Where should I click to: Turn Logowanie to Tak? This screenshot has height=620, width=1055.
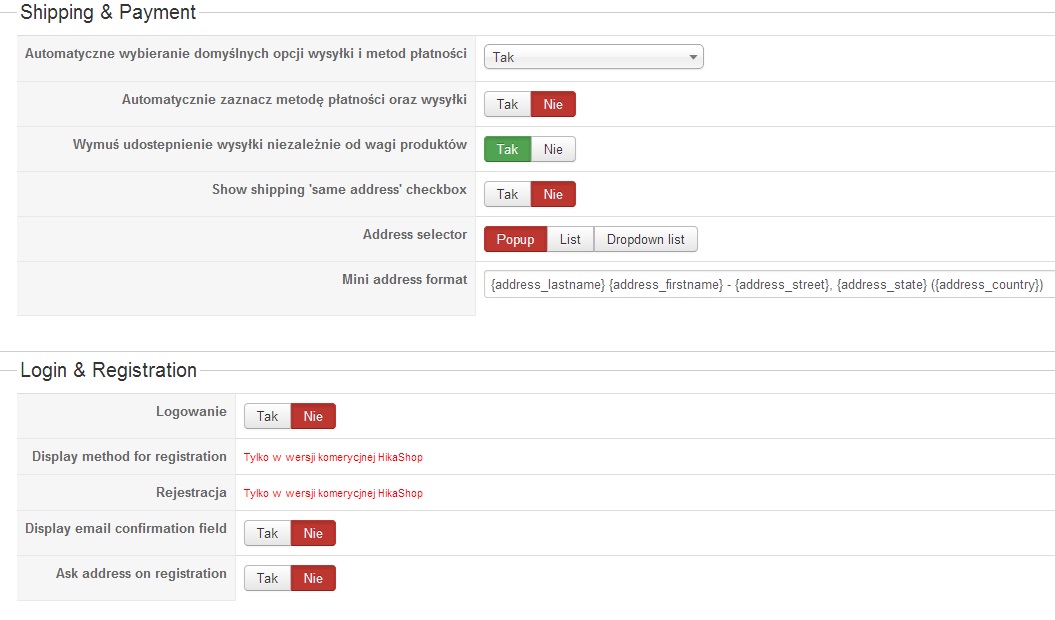267,417
